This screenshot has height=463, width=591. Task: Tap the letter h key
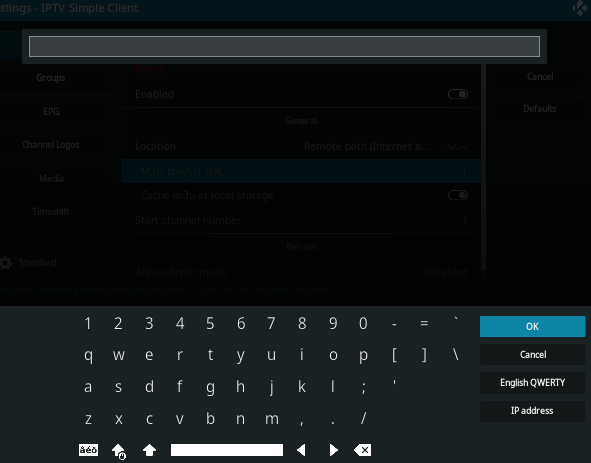tap(240, 387)
